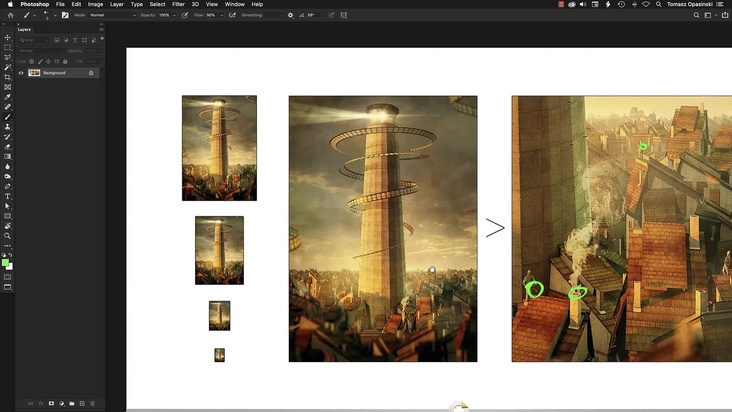The height and width of the screenshot is (412, 732).
Task: Select the Clone Stamp tool
Action: 7,126
